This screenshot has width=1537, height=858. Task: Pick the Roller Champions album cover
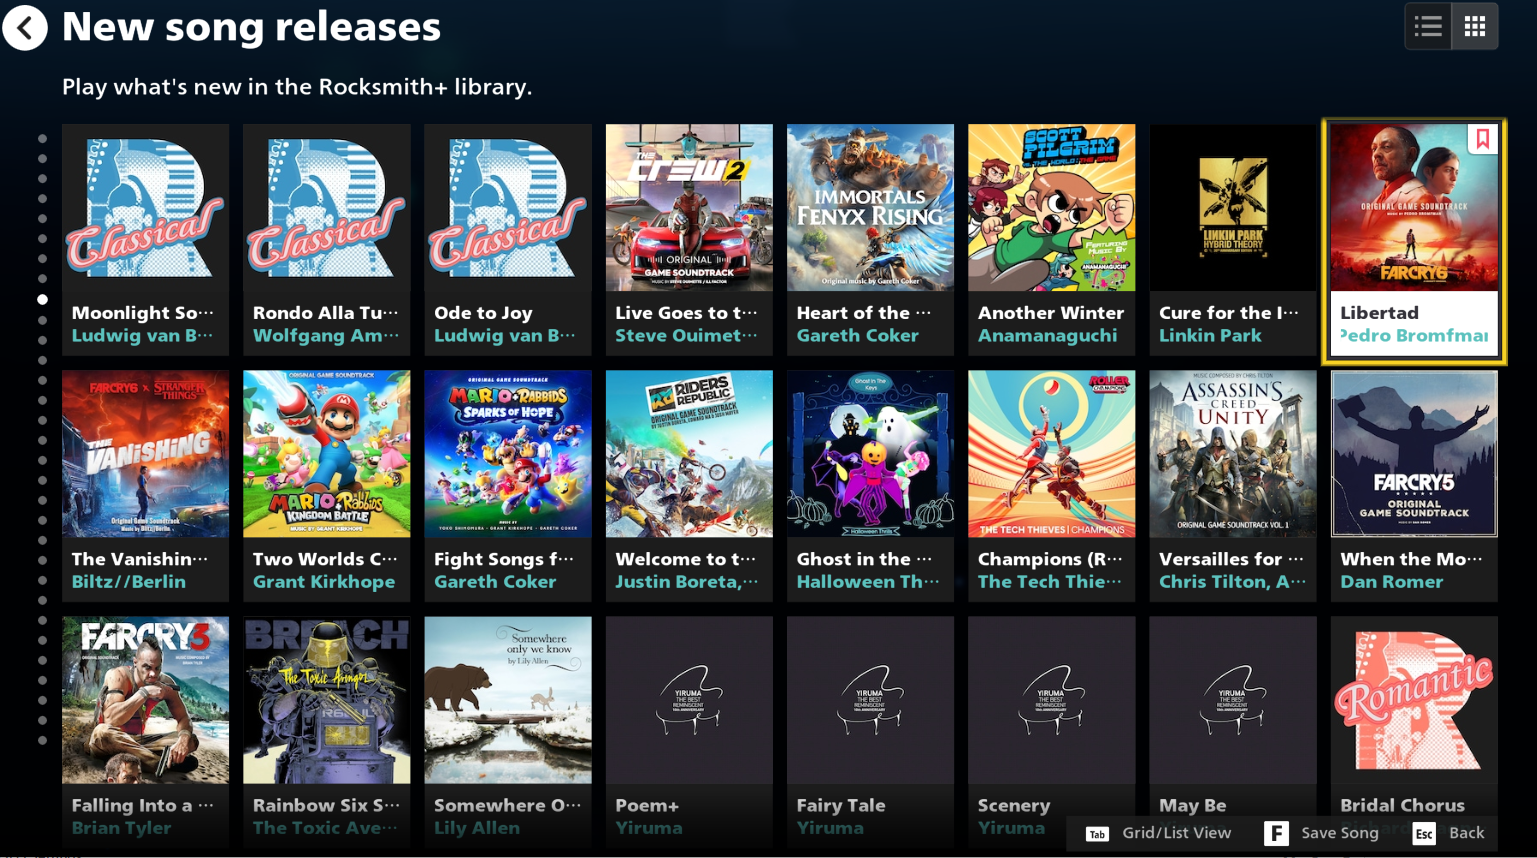click(1052, 454)
